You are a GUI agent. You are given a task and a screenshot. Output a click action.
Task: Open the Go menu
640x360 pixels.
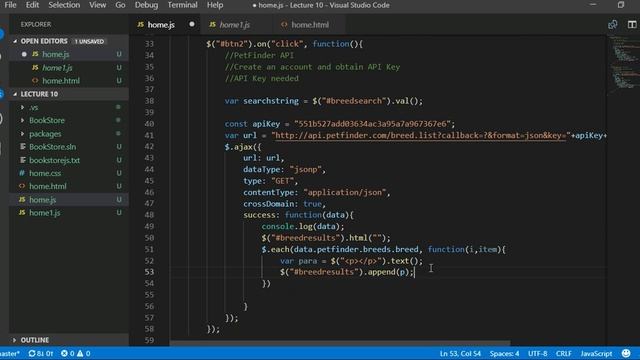(x=120, y=5)
